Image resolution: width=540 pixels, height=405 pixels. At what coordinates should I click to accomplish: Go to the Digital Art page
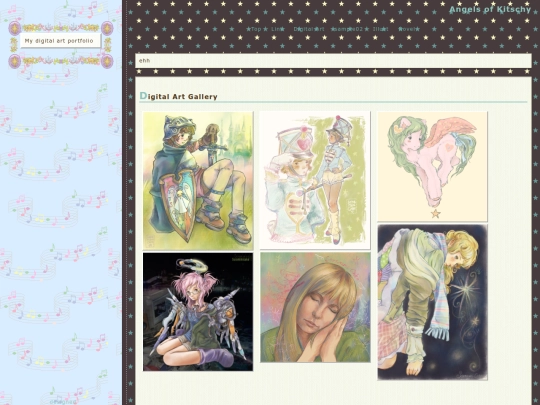click(x=309, y=29)
